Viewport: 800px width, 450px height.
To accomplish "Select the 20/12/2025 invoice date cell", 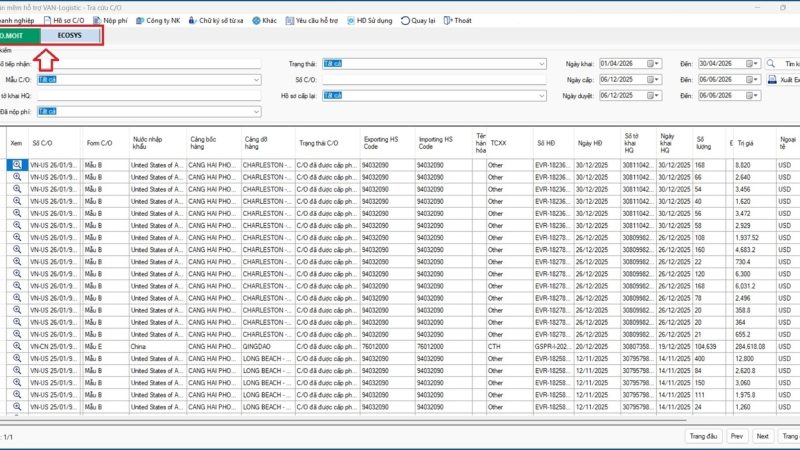I will tap(596, 346).
